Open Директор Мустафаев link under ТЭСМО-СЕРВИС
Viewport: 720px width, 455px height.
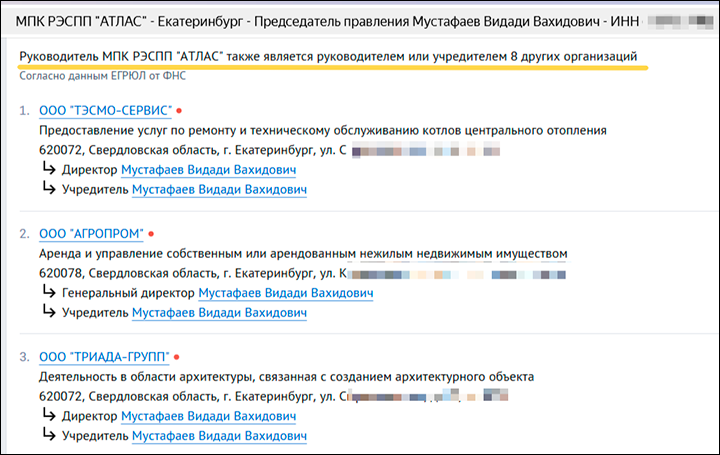pos(208,170)
